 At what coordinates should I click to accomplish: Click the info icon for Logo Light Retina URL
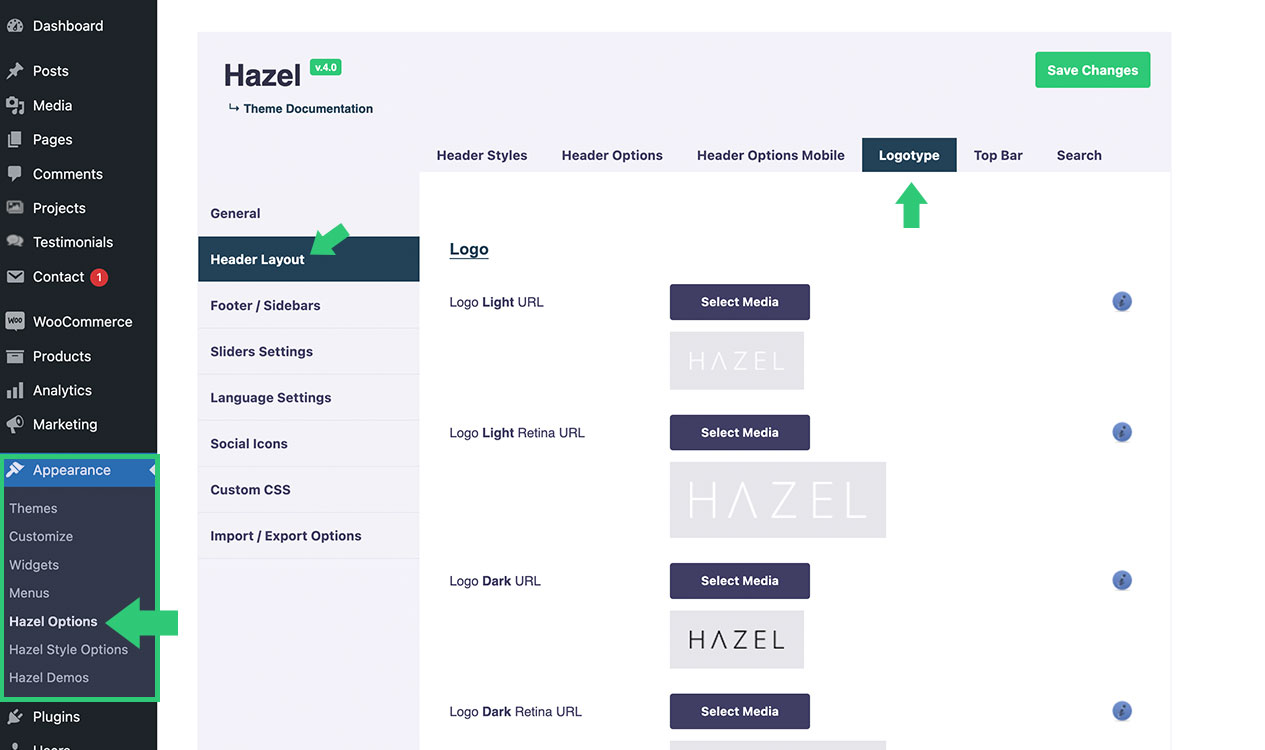point(1122,432)
